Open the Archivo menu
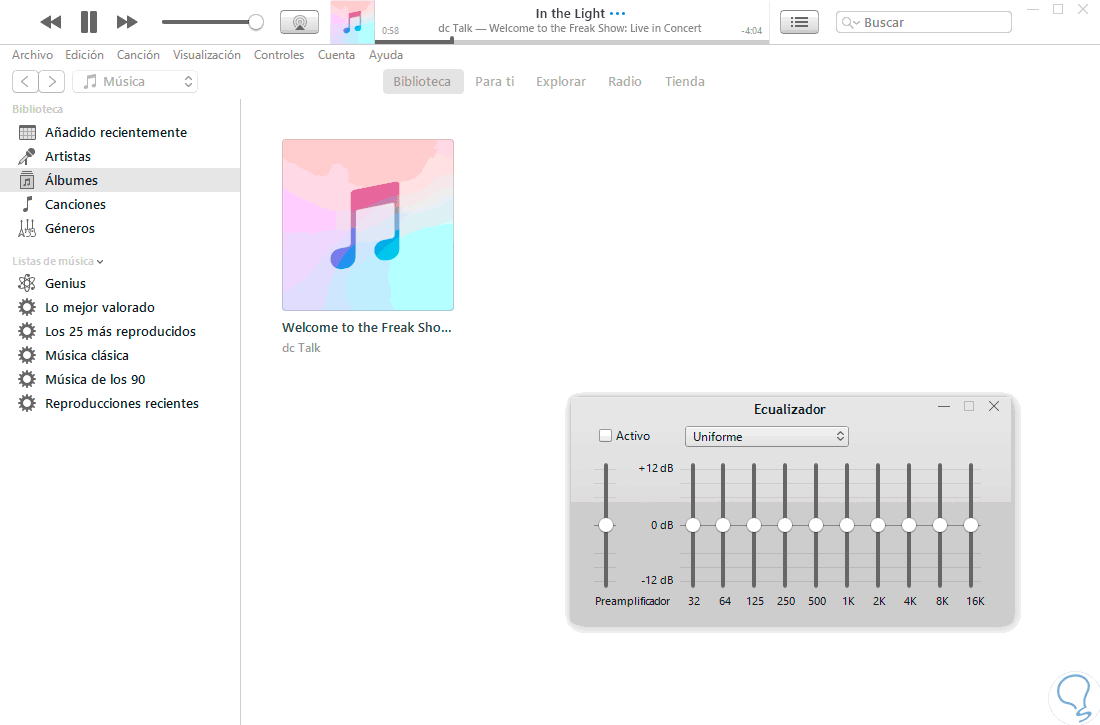 [x=32, y=55]
